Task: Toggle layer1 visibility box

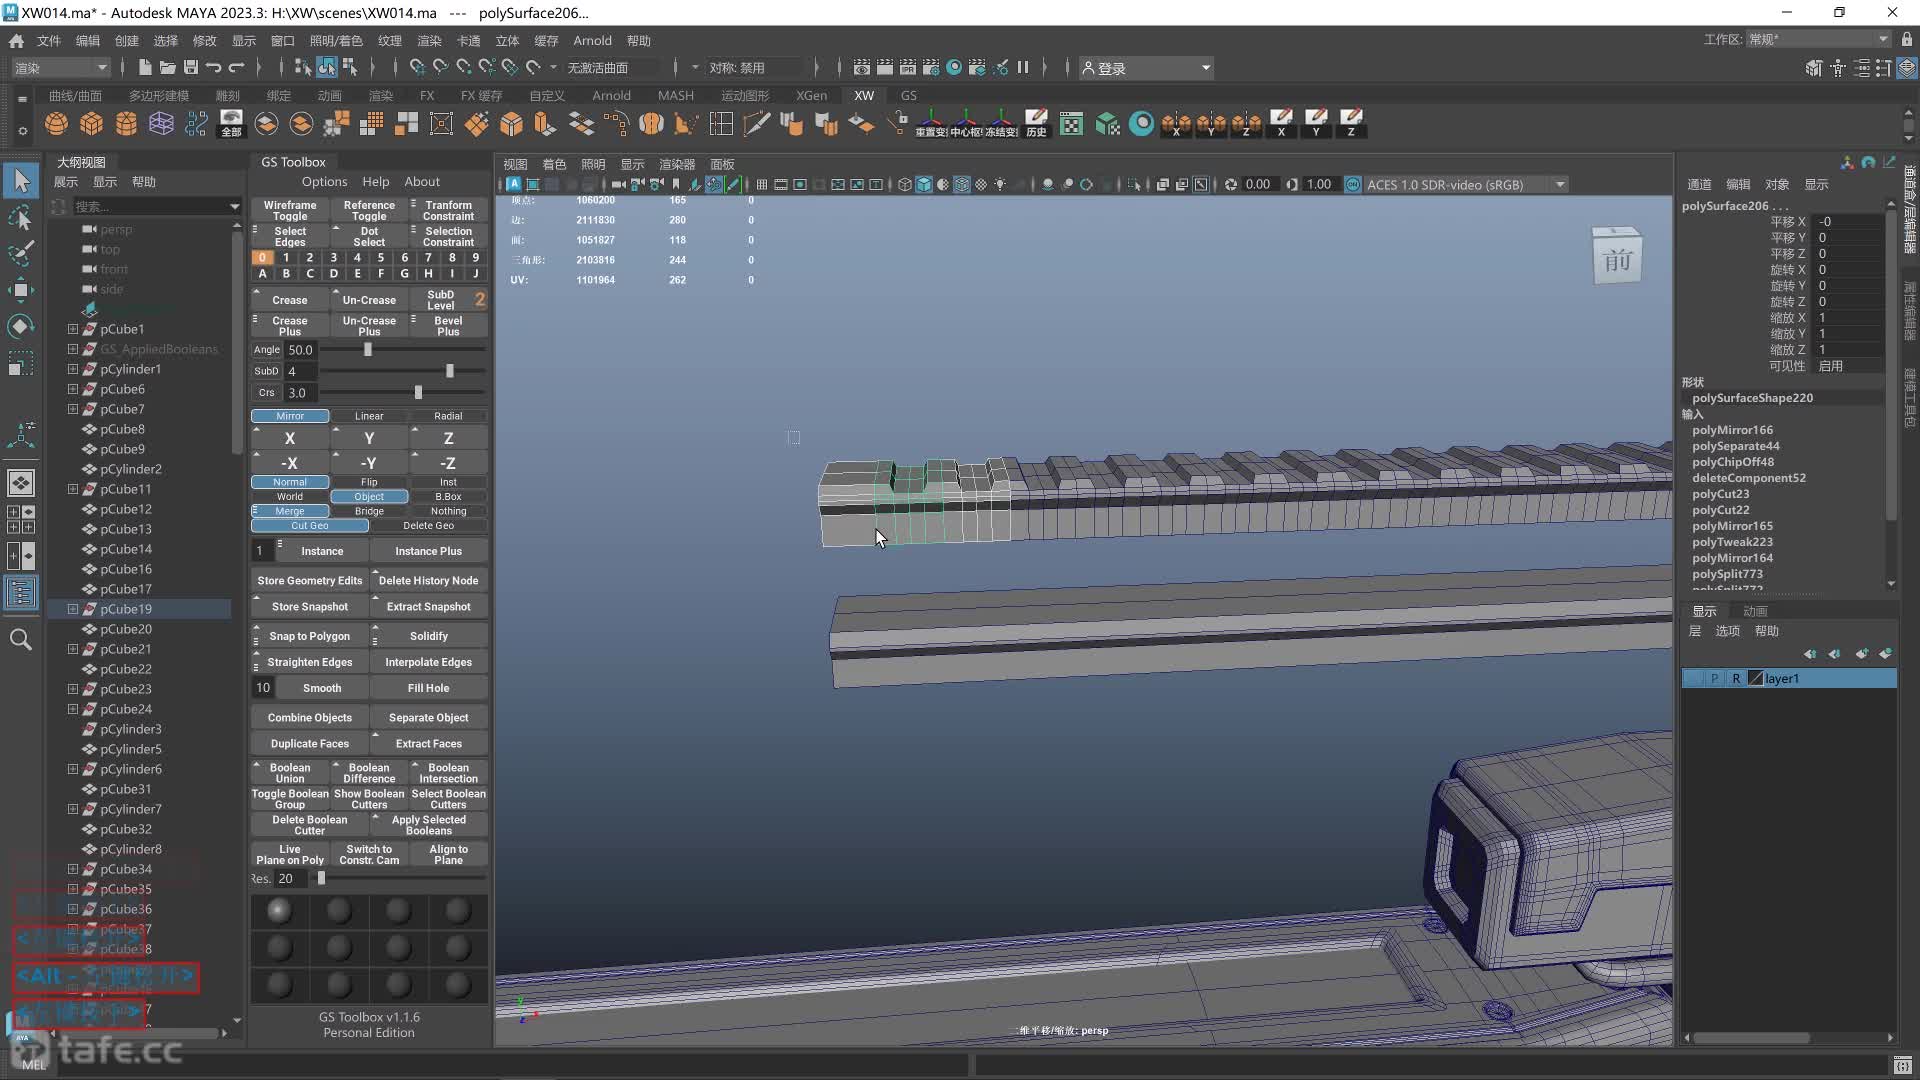Action: click(x=1693, y=679)
